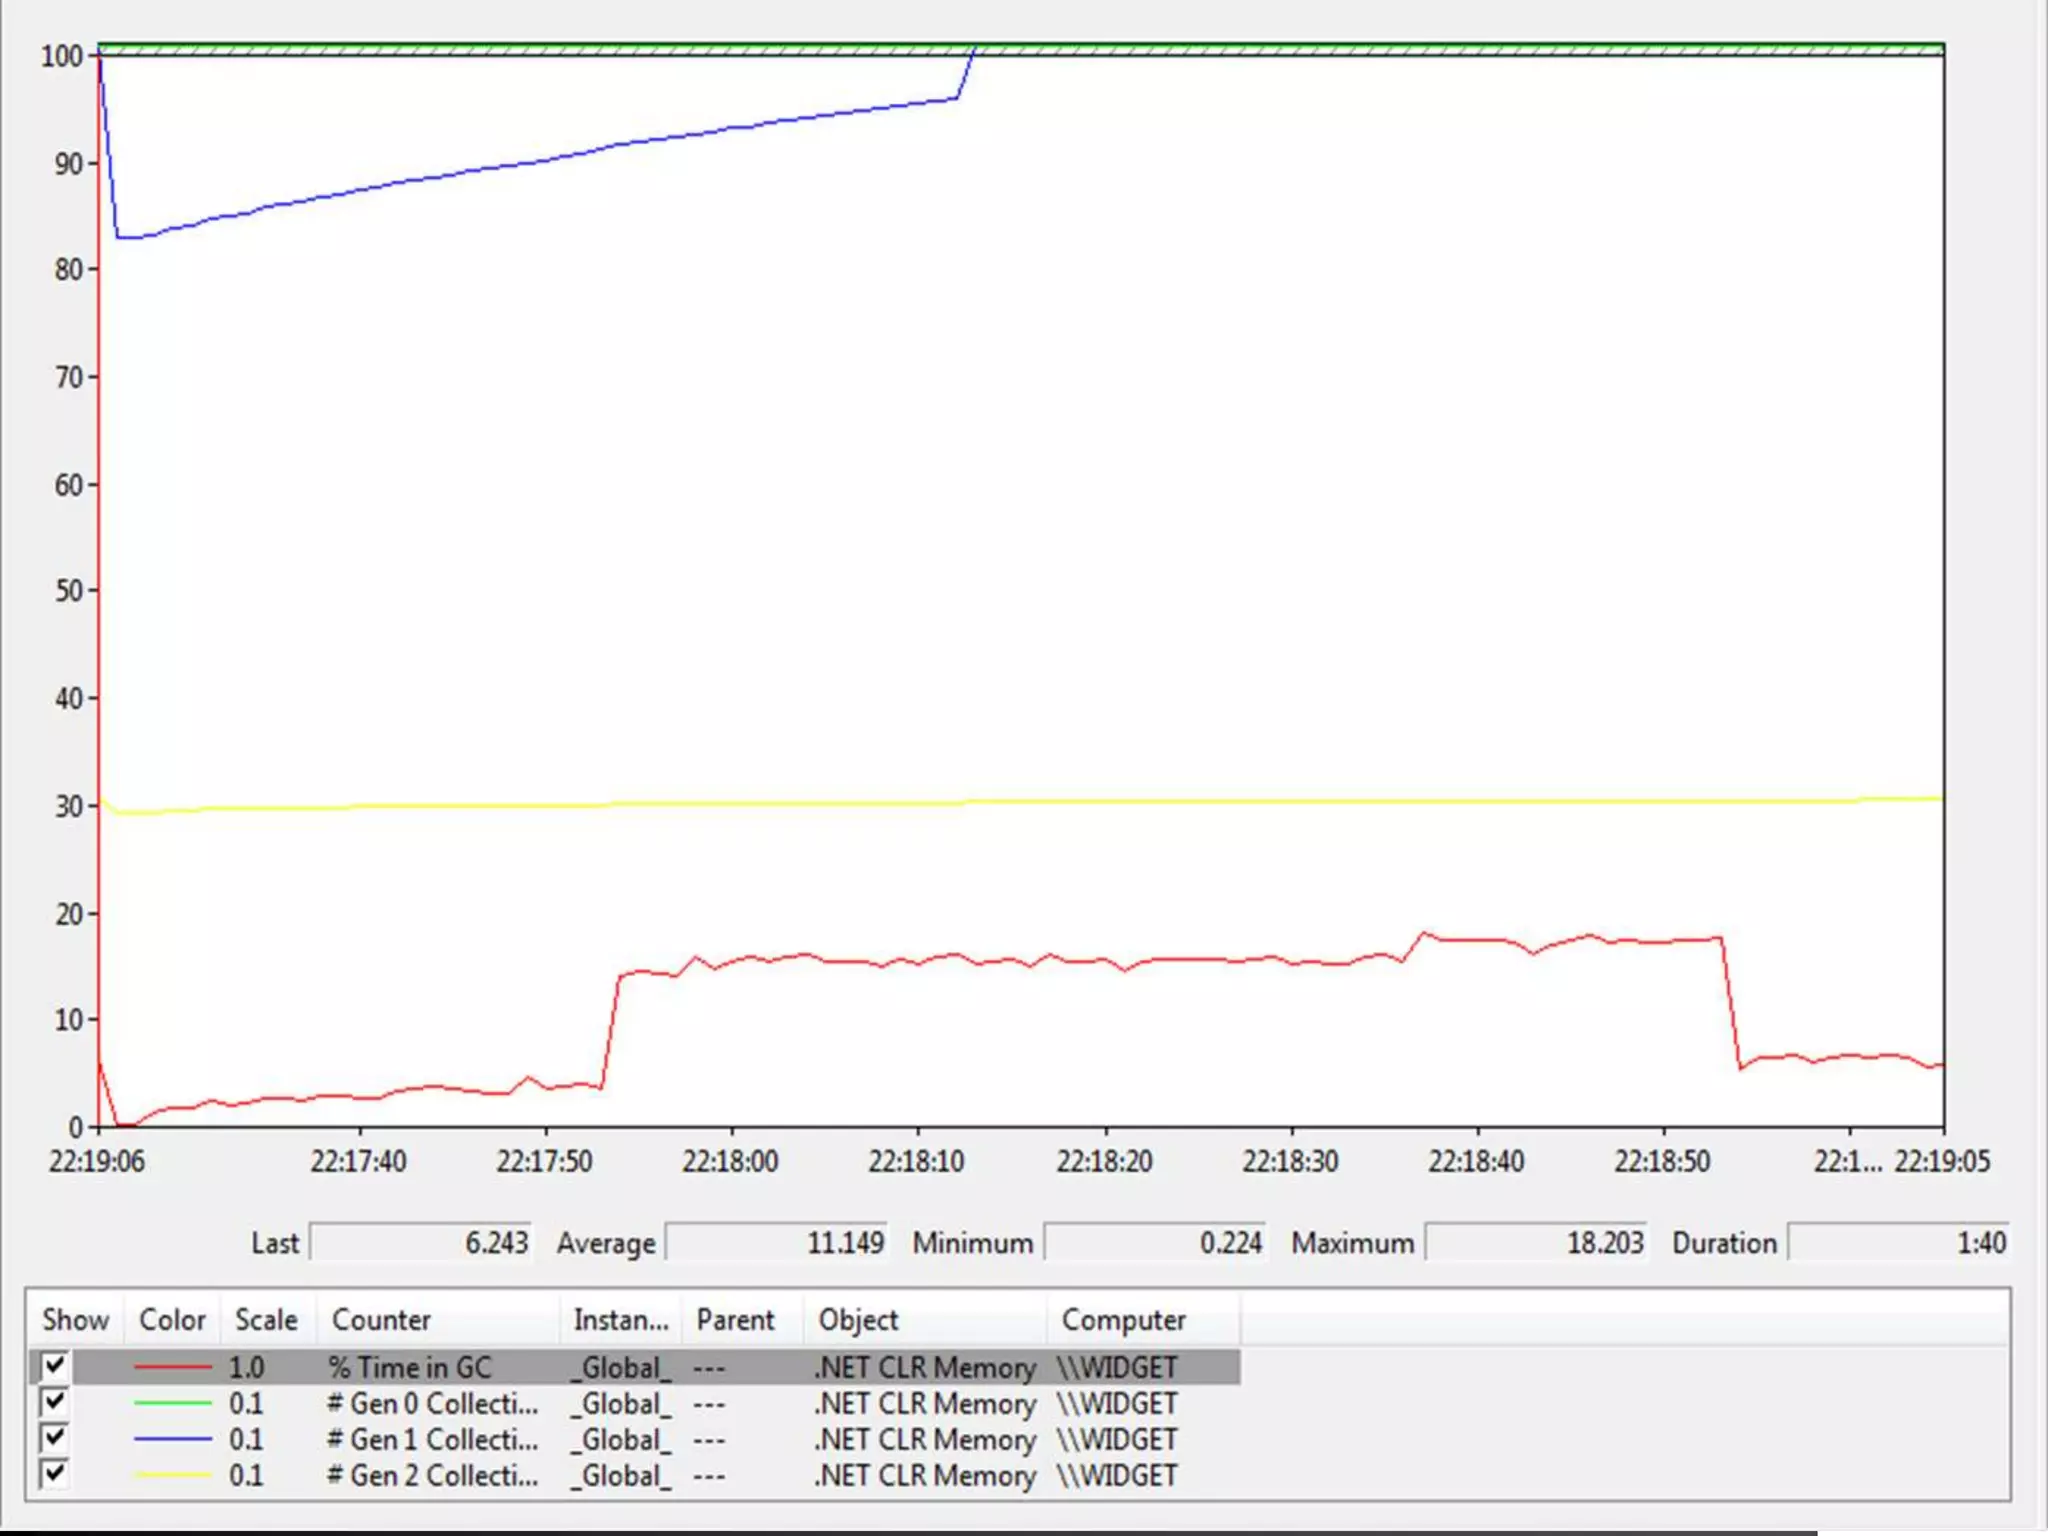
Task: Click the green color line swatch
Action: pyautogui.click(x=172, y=1403)
